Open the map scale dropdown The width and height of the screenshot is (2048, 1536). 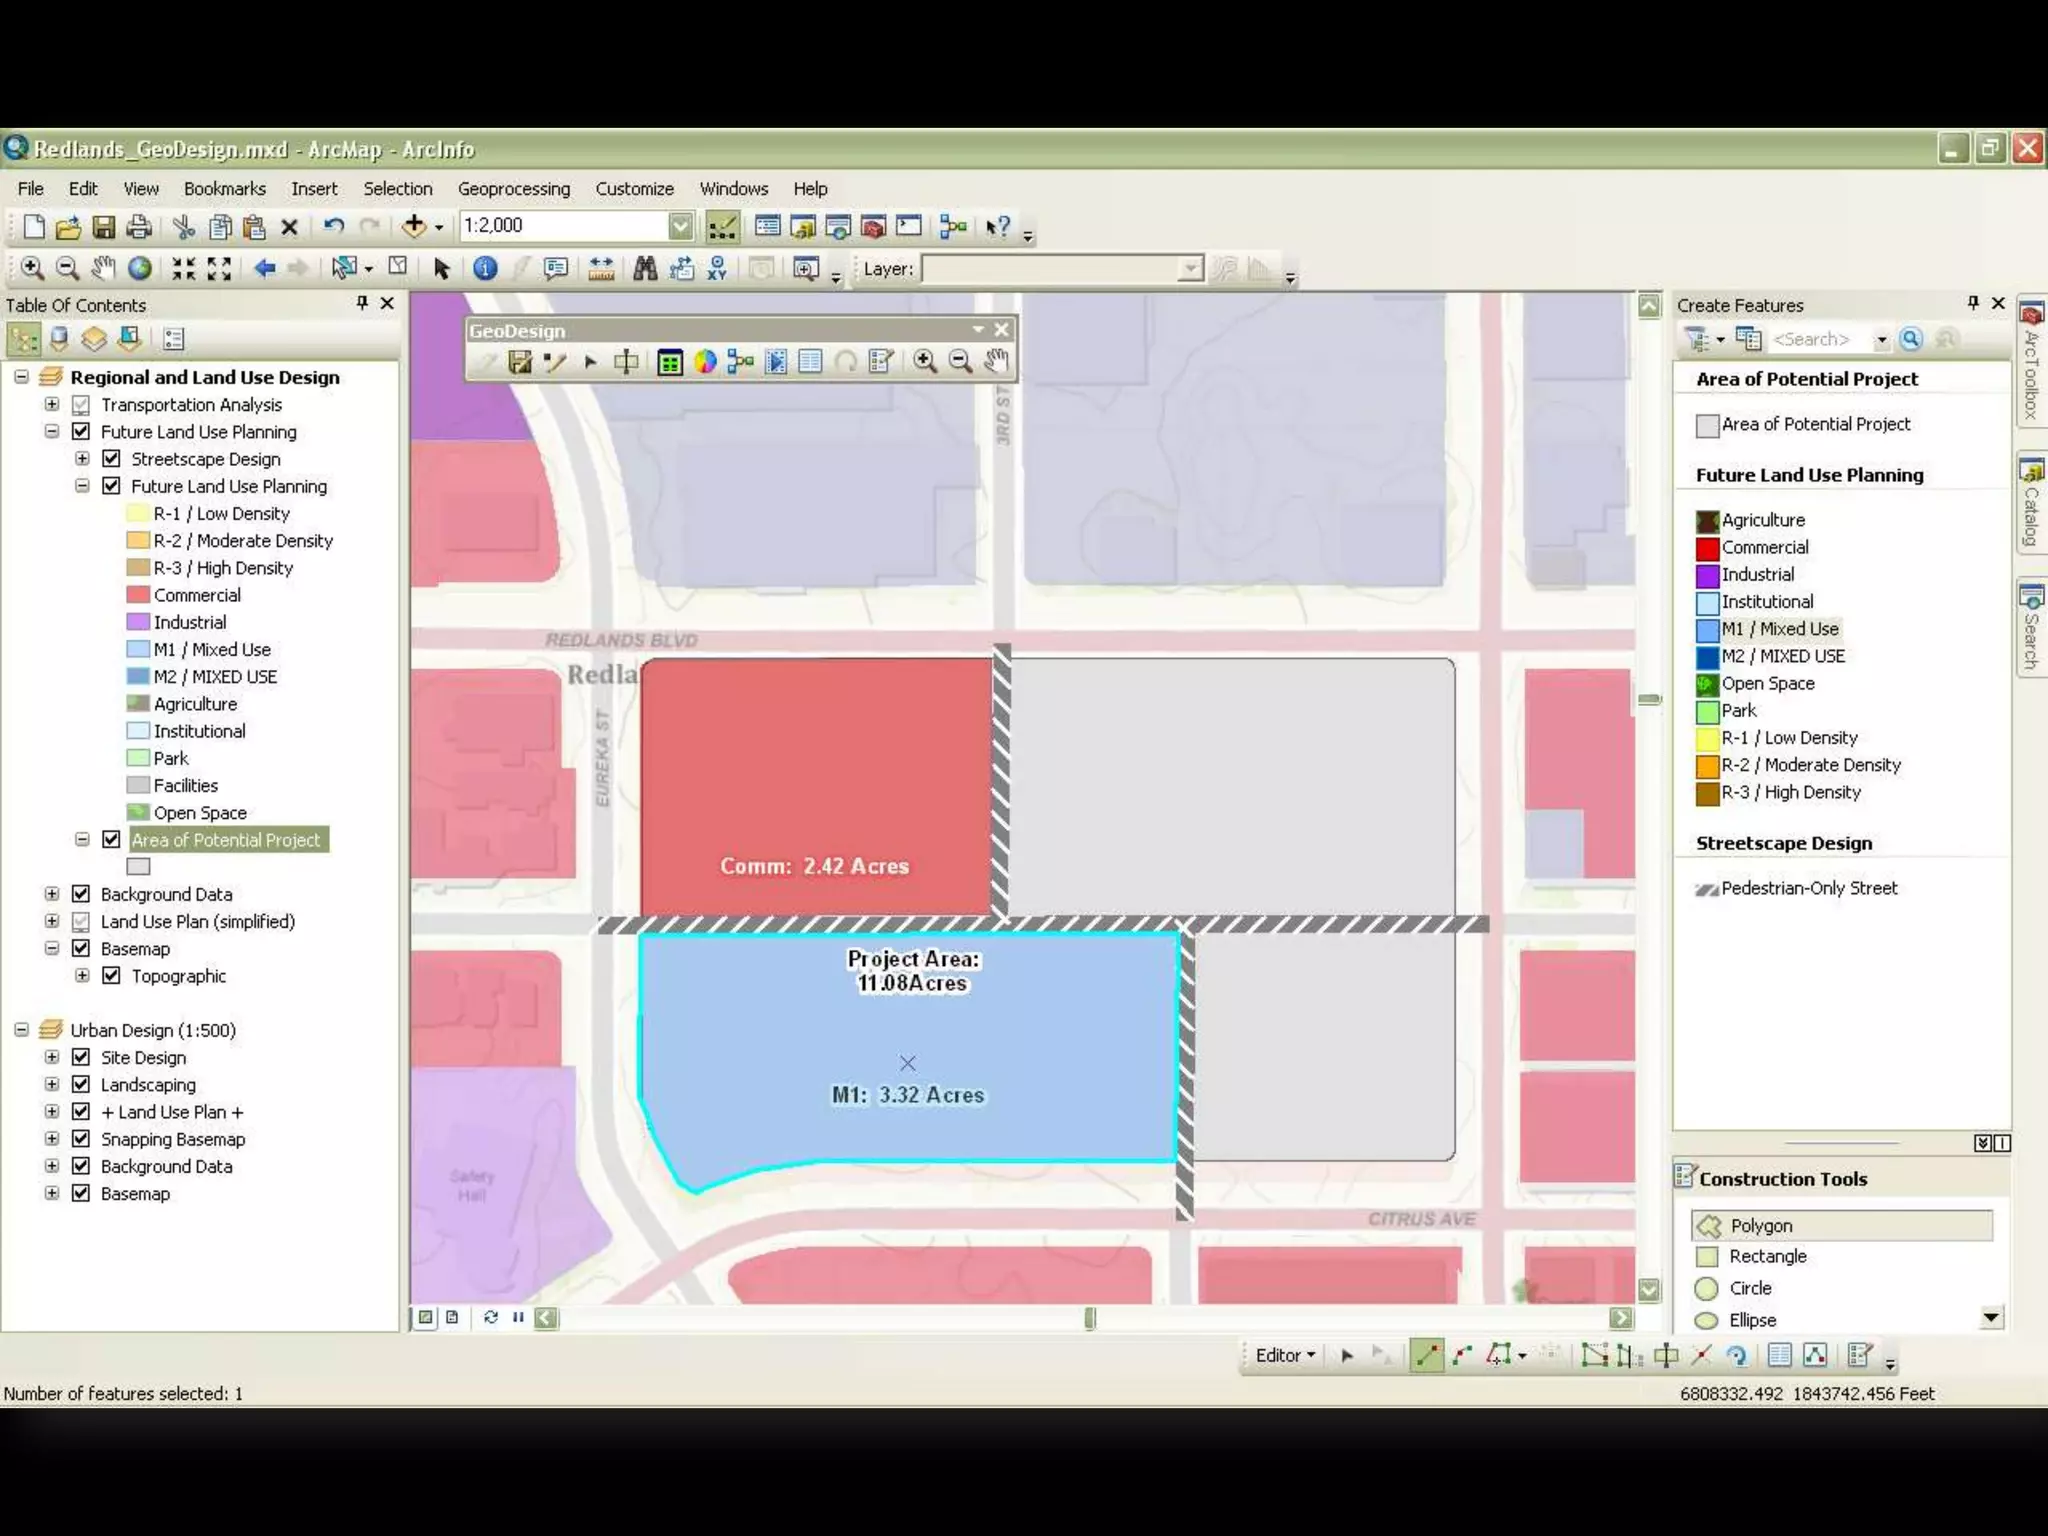tap(680, 226)
